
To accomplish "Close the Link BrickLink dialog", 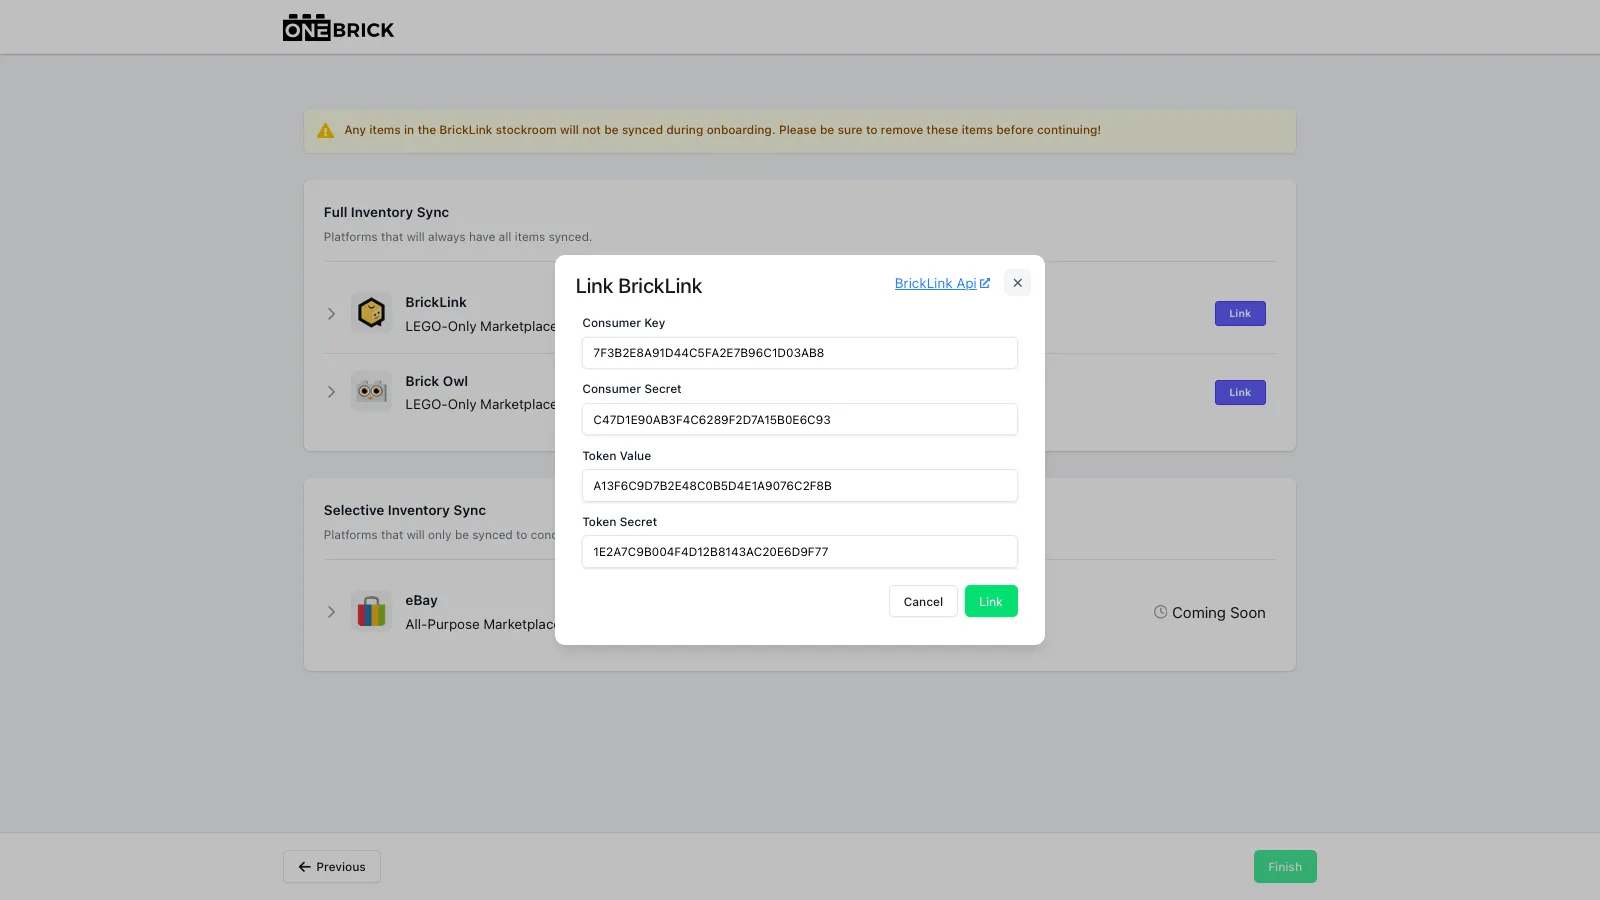I will click(x=1017, y=283).
